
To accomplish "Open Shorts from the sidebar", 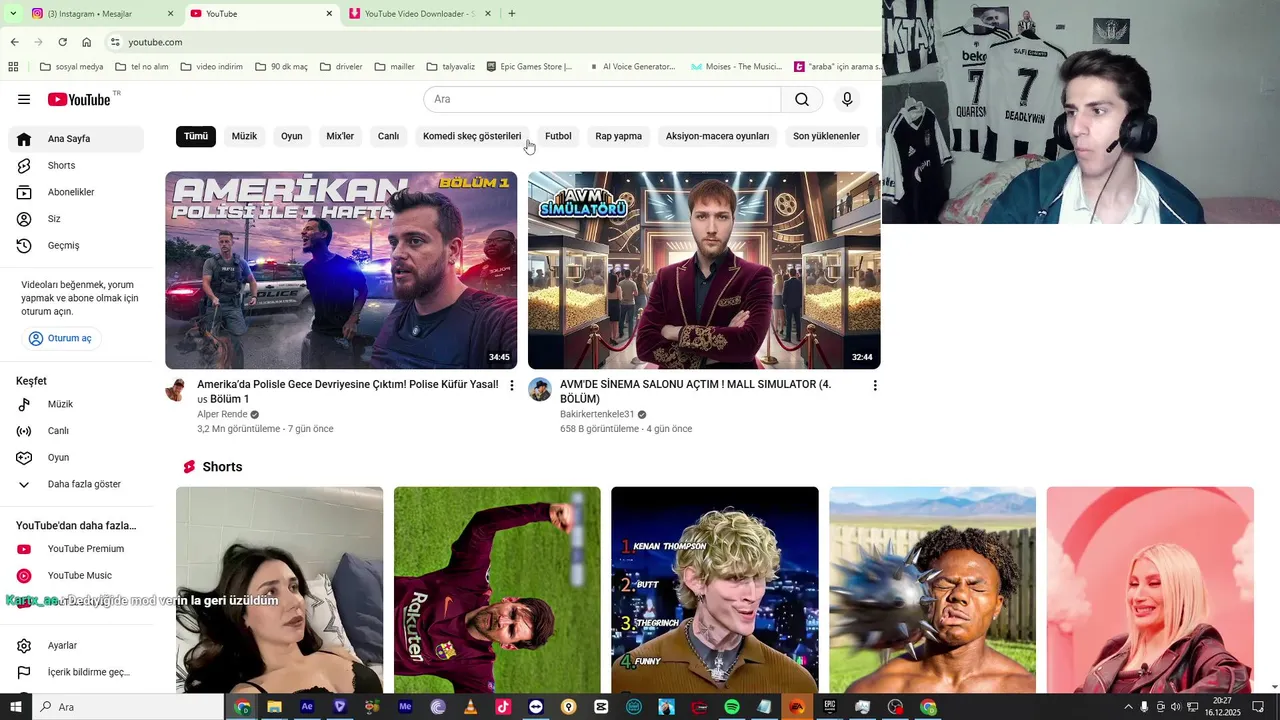I will [76, 165].
